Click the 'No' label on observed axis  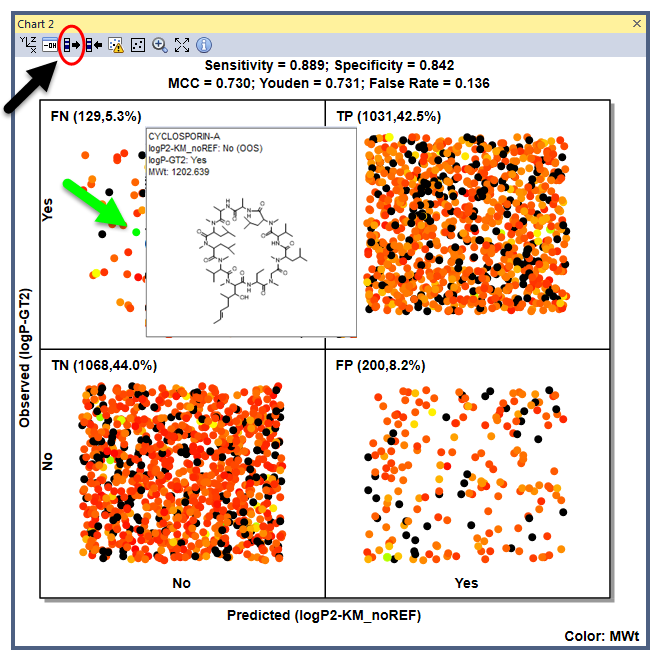(47, 461)
